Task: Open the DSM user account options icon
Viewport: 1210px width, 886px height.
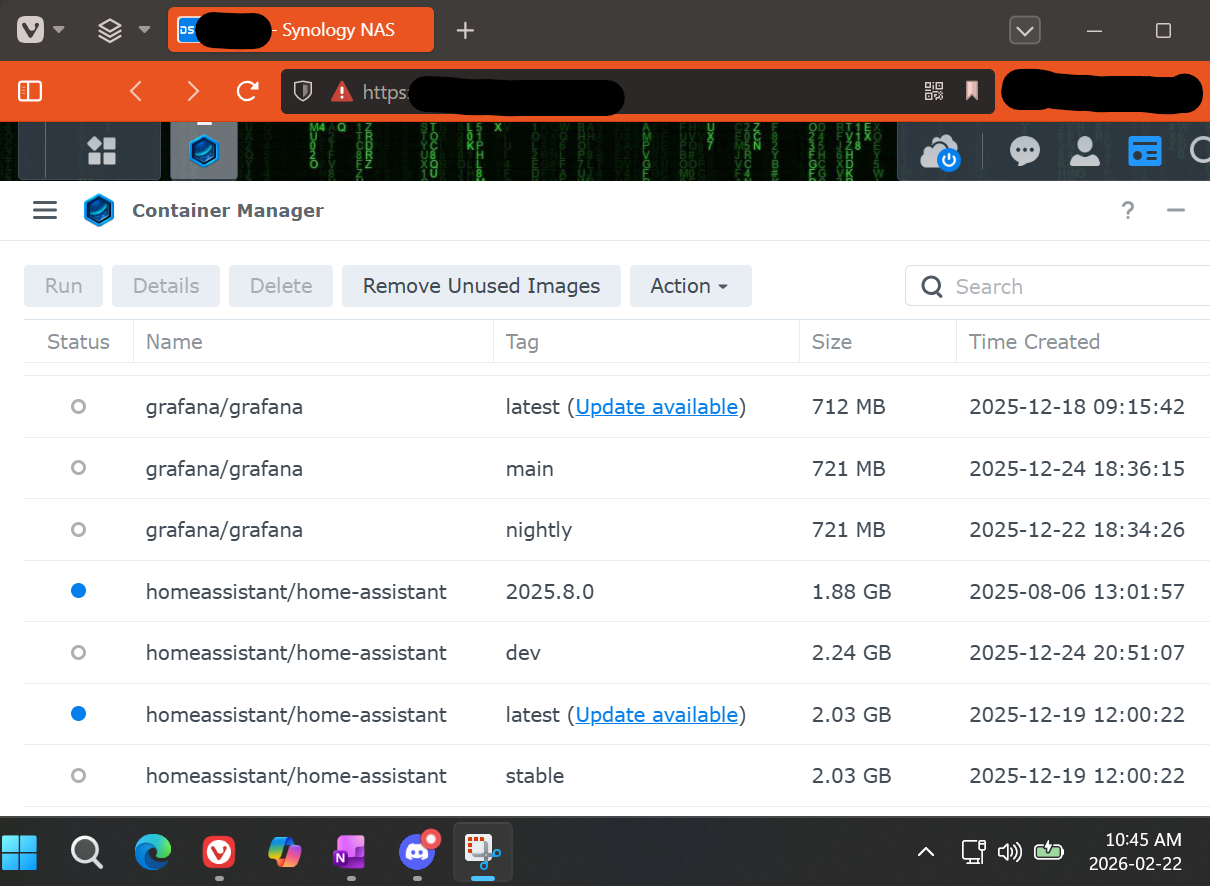Action: [1084, 151]
